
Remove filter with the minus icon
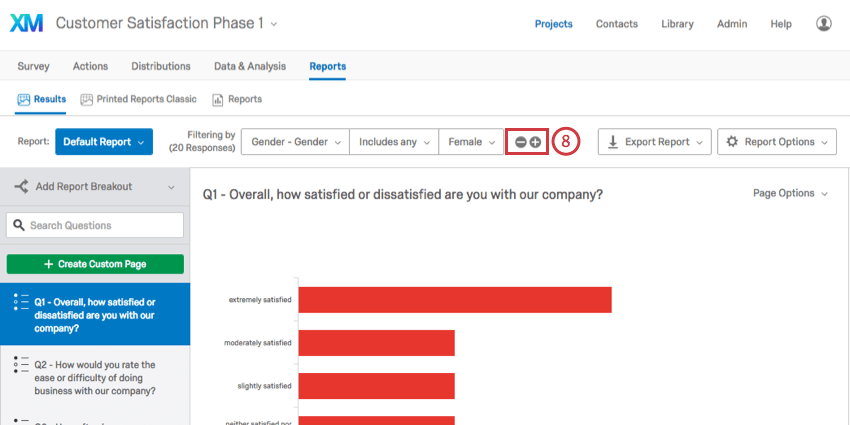(x=520, y=142)
